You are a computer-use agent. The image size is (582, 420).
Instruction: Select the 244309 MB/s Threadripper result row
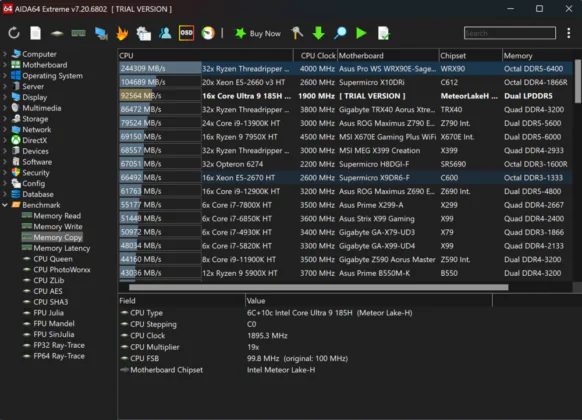[346, 68]
